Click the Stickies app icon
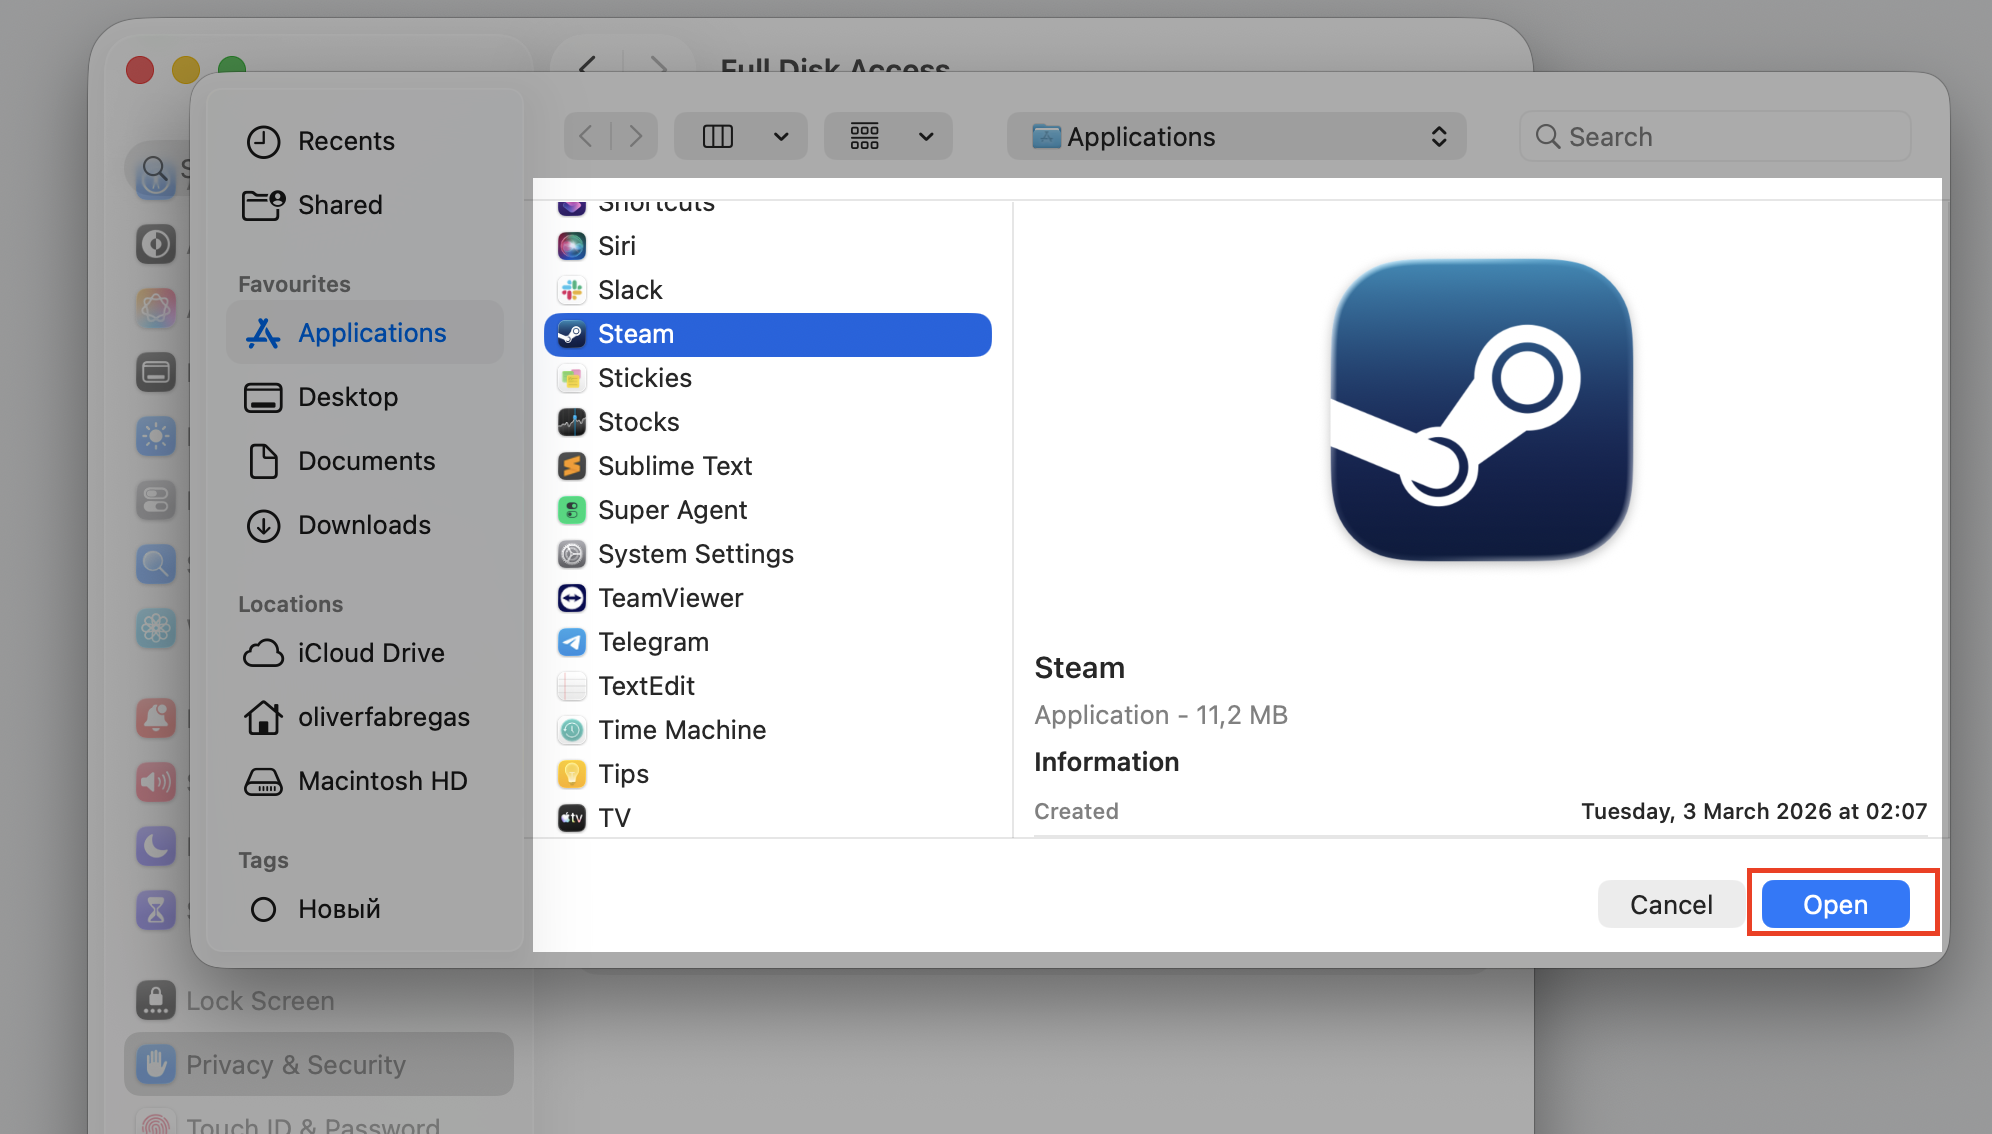This screenshot has height=1134, width=1992. [572, 378]
